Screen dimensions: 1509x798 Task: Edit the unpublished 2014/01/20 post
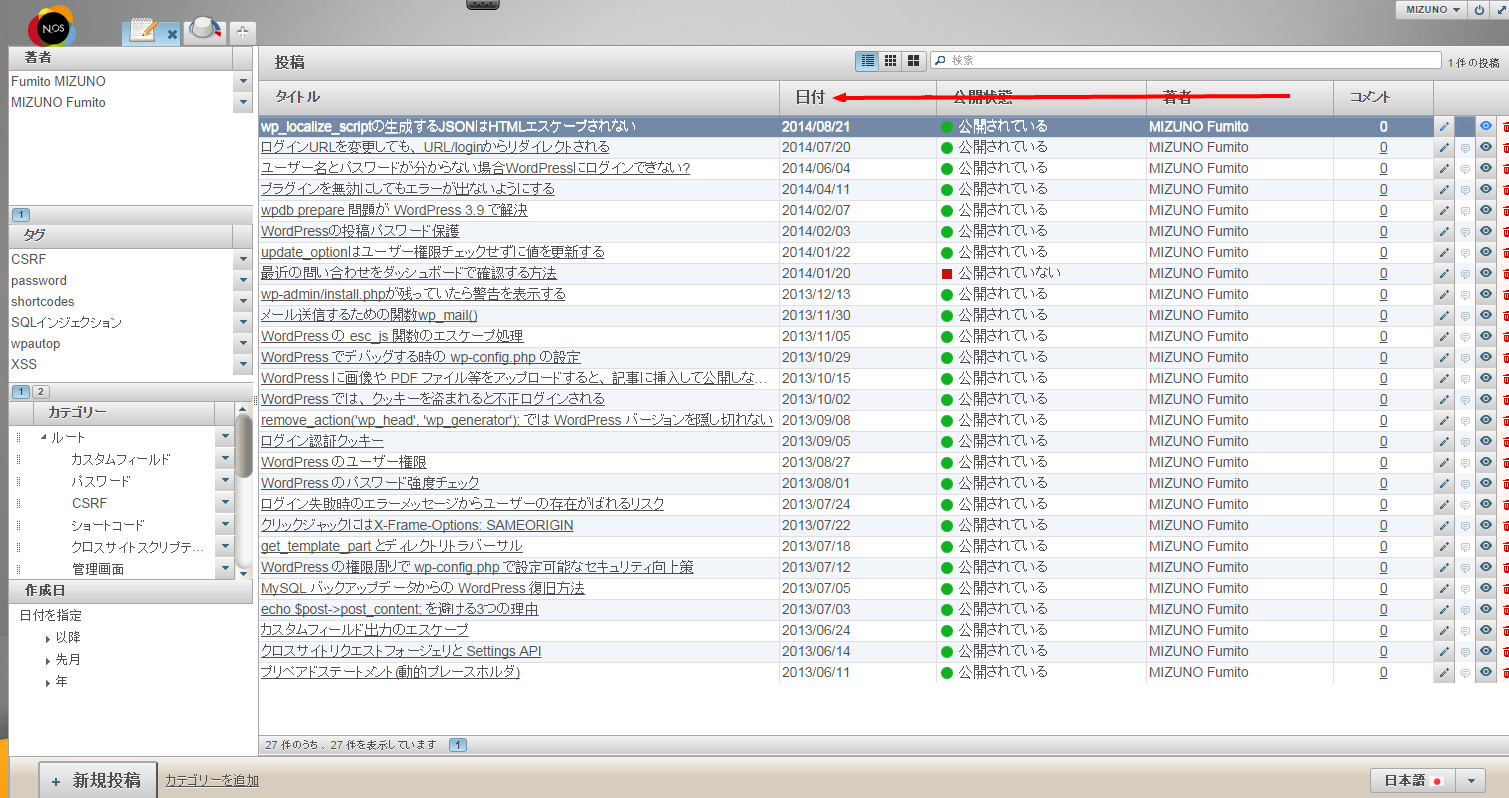[x=1444, y=273]
